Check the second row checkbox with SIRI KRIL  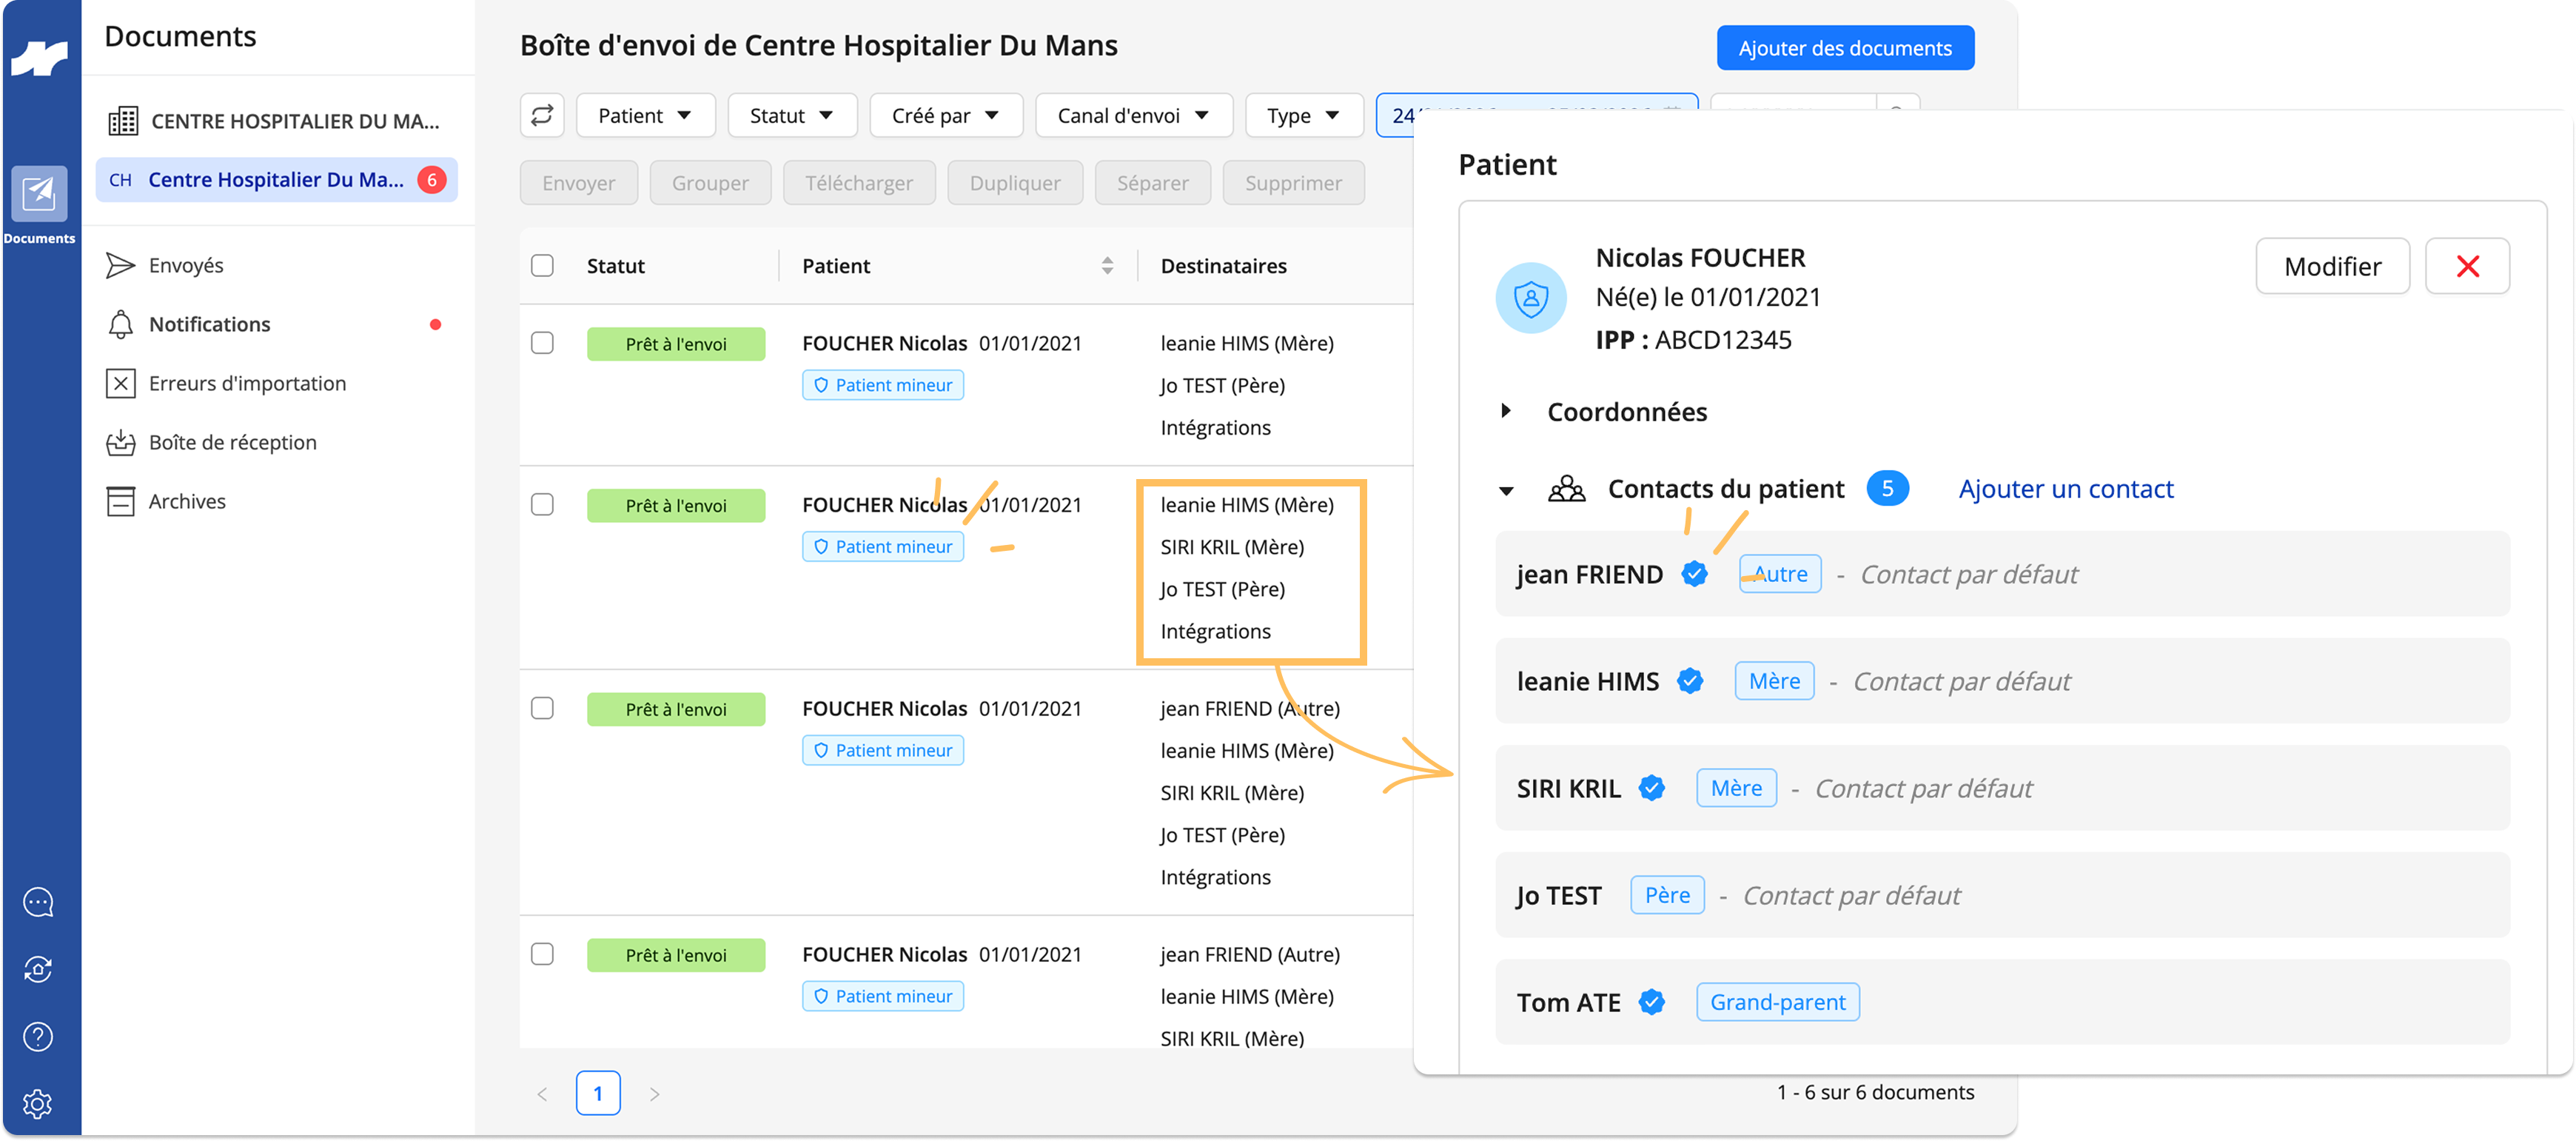point(542,504)
